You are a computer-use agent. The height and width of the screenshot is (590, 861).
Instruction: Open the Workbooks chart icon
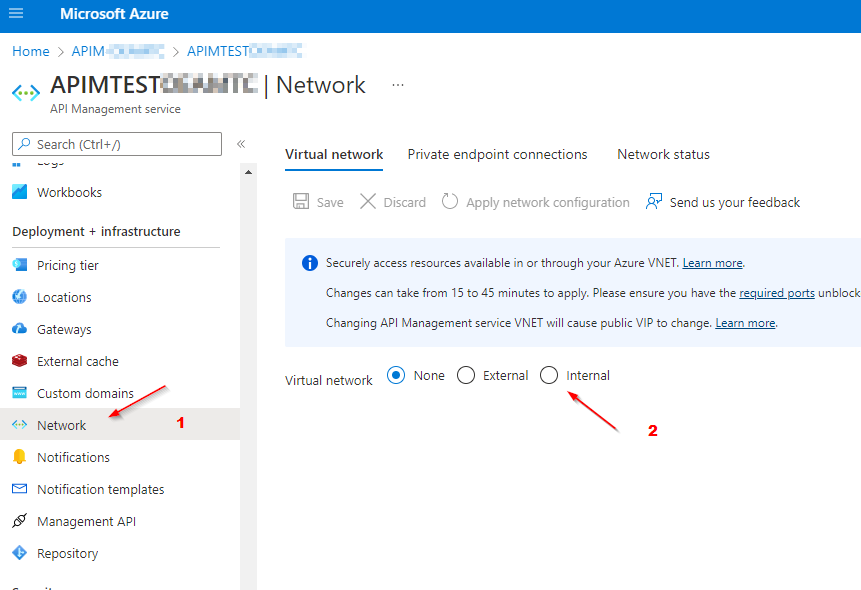19,192
